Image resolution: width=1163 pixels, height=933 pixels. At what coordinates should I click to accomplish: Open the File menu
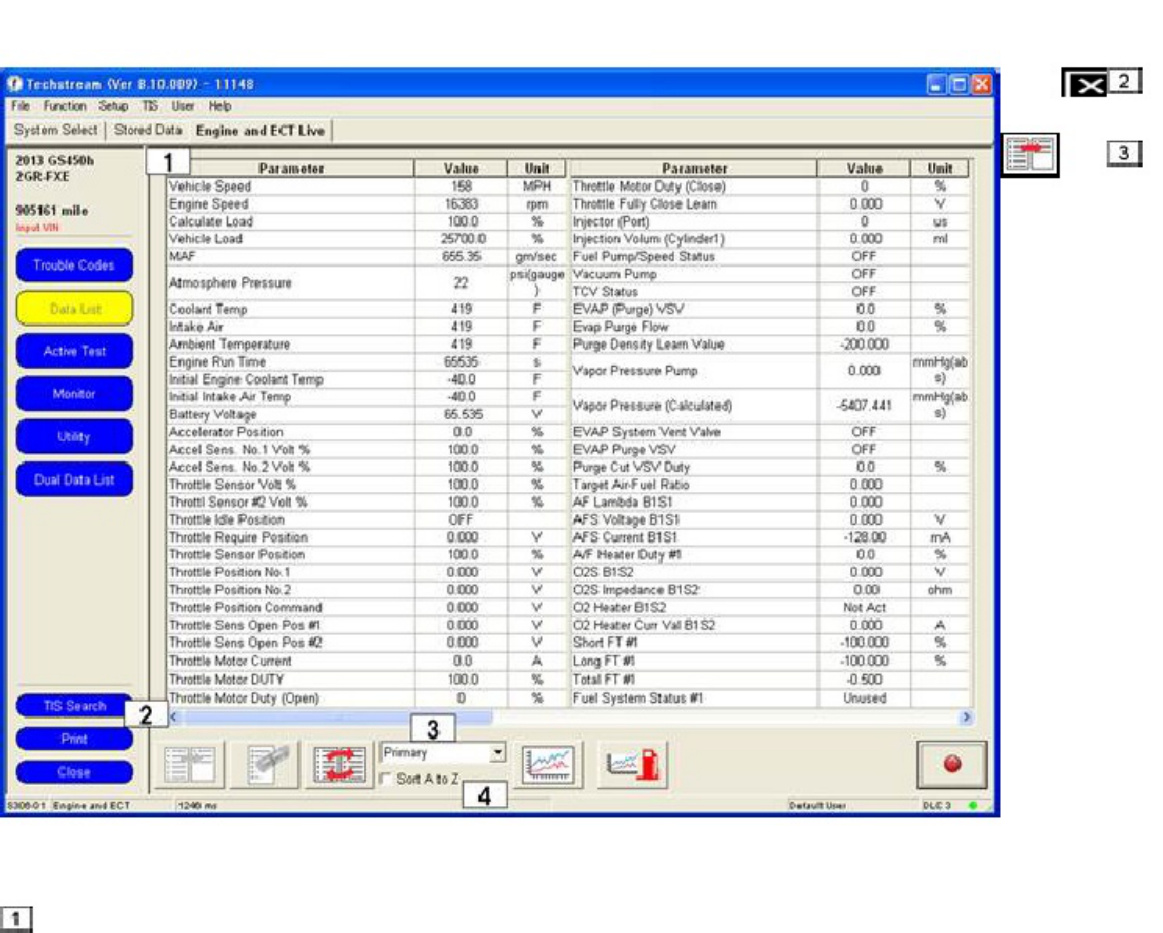[20, 106]
